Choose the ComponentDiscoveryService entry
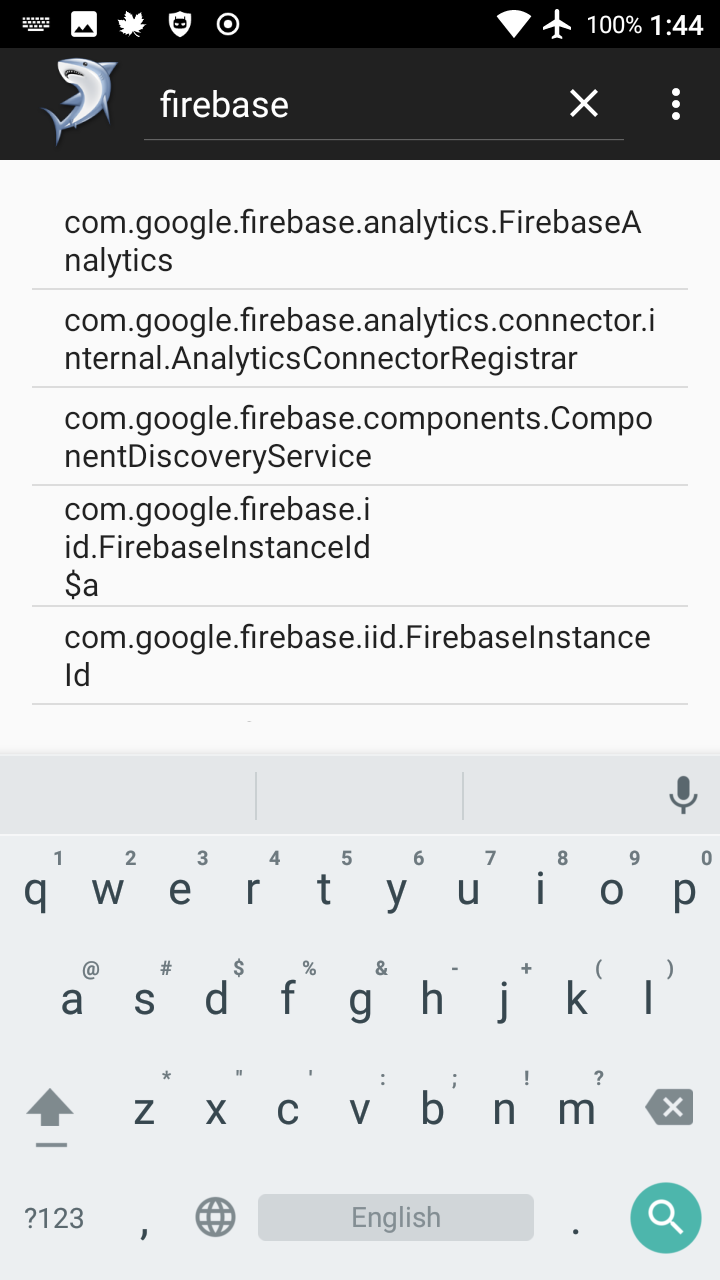Image resolution: width=720 pixels, height=1280 pixels. pos(359,437)
